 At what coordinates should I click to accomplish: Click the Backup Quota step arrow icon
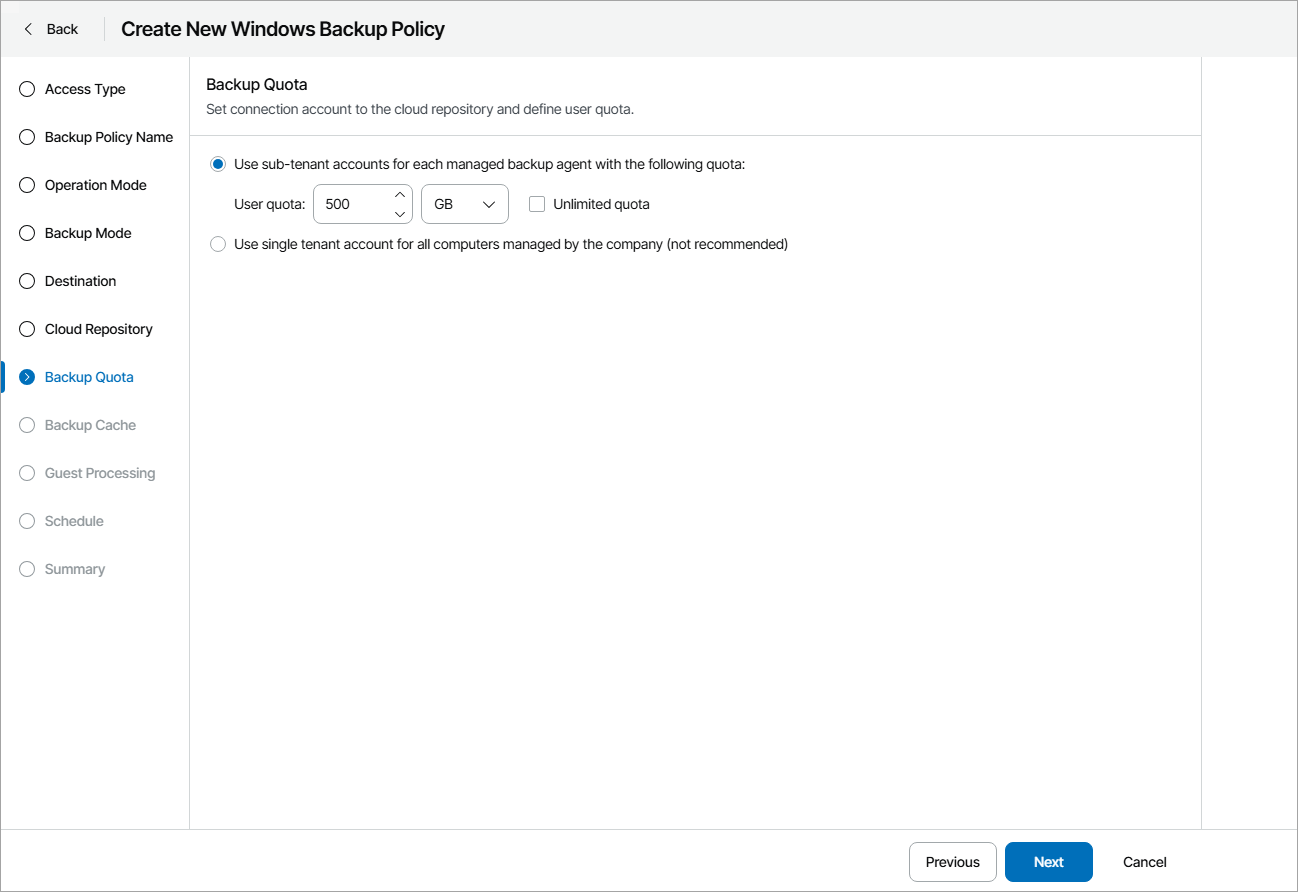pos(26,377)
